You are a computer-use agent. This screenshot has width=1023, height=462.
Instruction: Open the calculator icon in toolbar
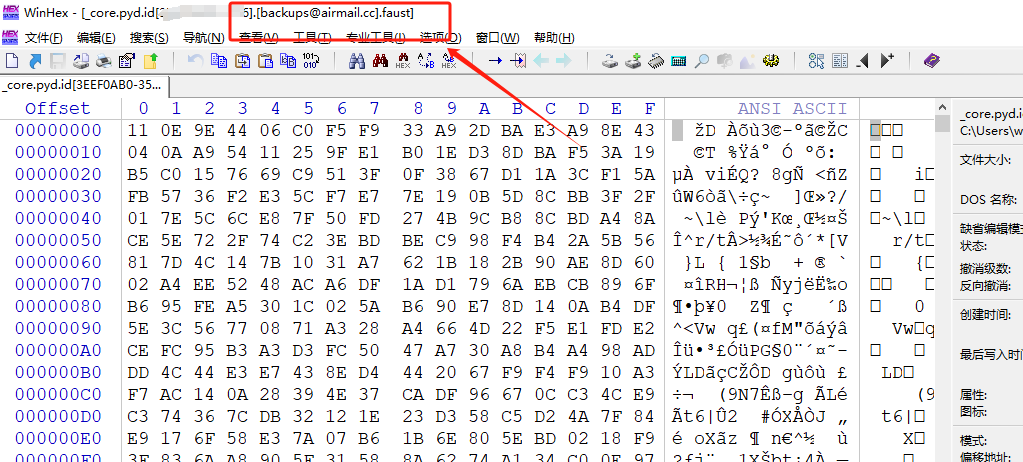coord(679,61)
